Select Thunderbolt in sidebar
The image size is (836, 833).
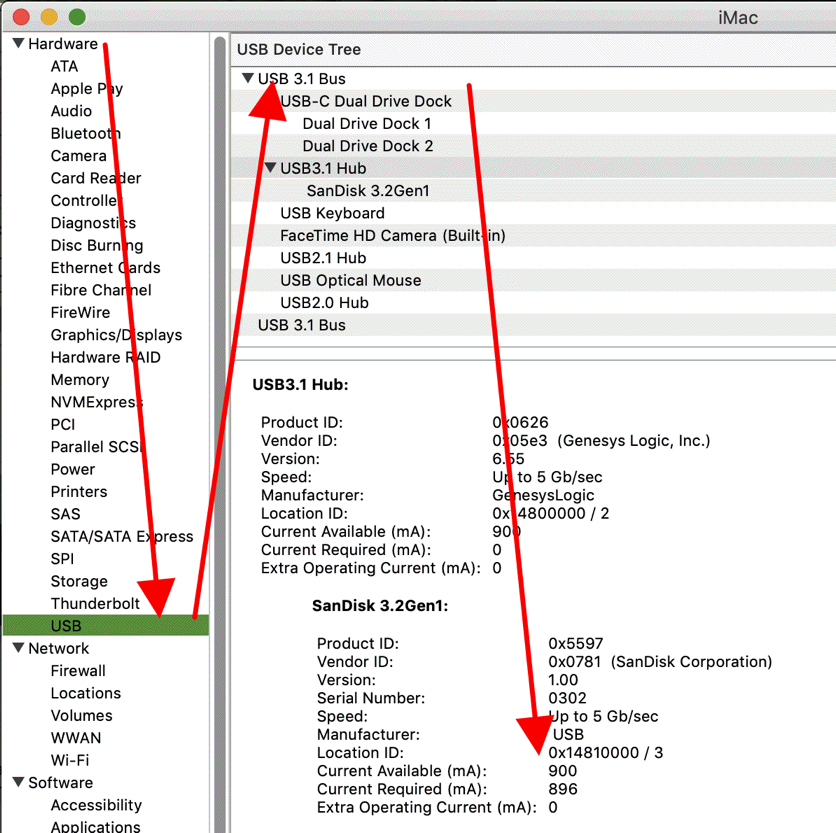point(95,604)
